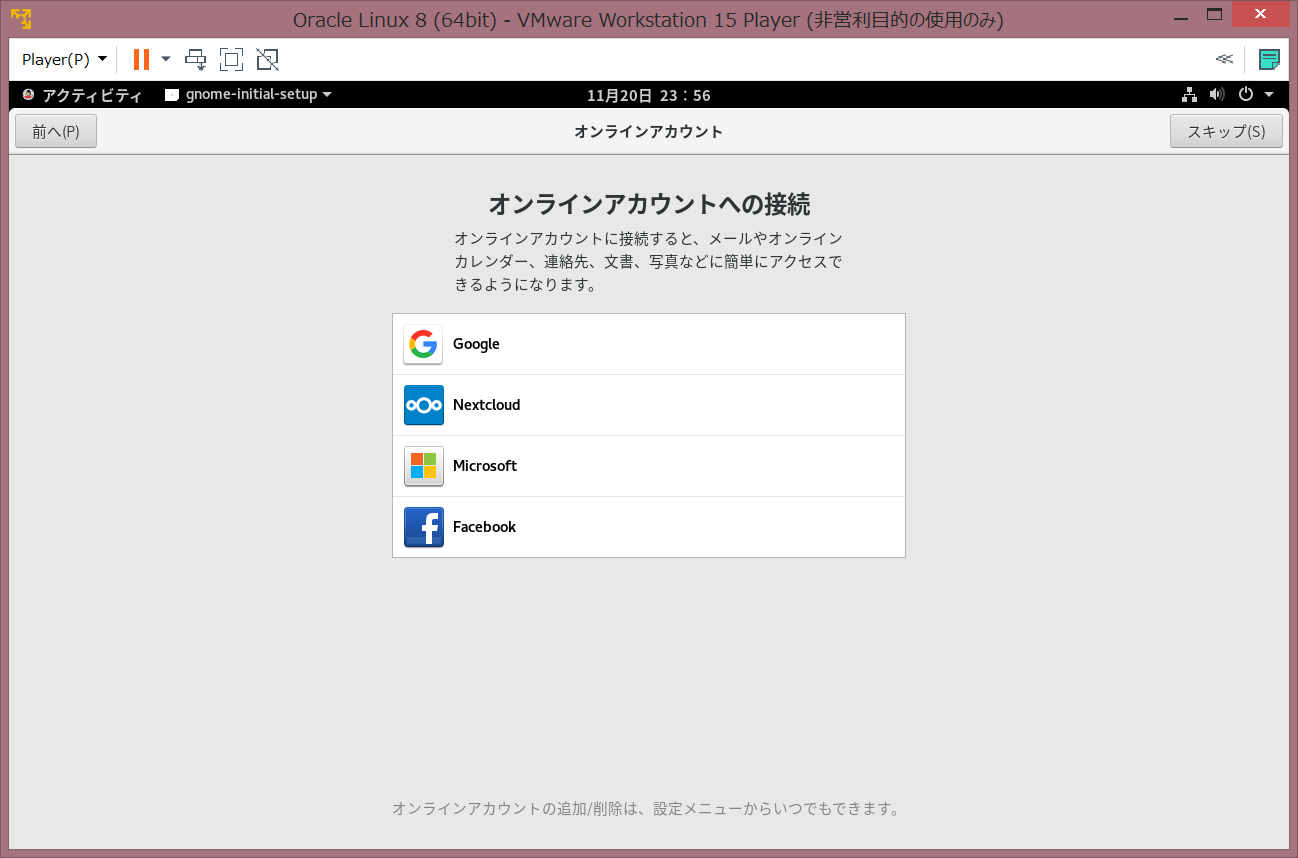This screenshot has width=1298, height=858.
Task: Select the Microsoft account row label
Action: pyautogui.click(x=485, y=466)
